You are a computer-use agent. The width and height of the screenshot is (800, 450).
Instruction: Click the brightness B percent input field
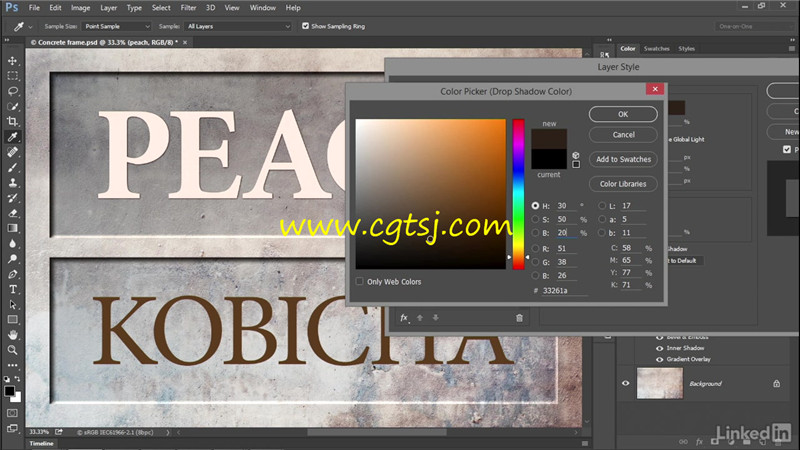pyautogui.click(x=566, y=233)
